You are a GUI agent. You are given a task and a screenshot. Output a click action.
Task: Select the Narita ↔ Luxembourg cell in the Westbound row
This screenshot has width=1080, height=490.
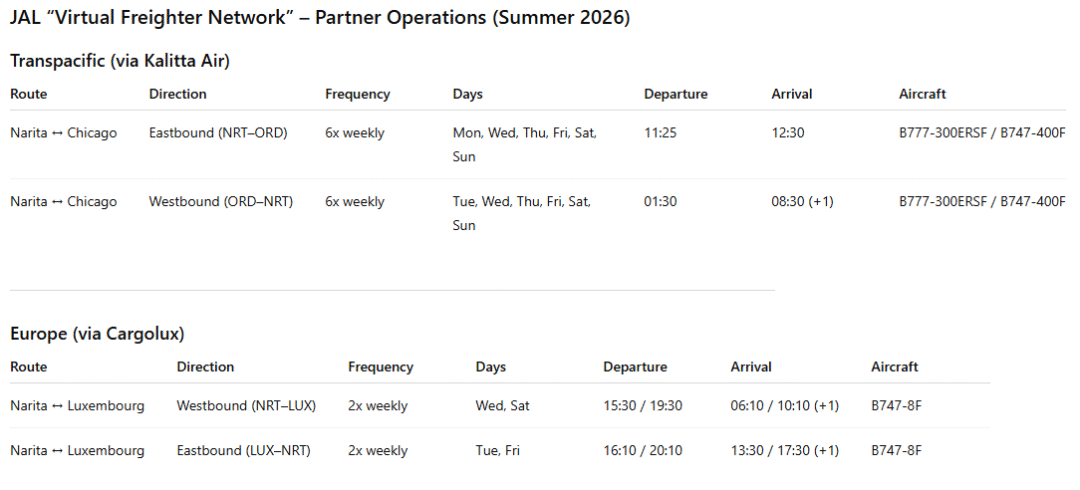77,405
